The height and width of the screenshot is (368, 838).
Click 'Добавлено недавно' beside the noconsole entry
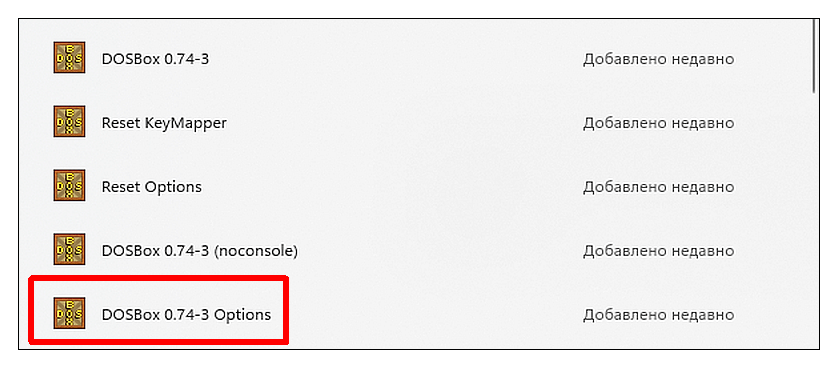pyautogui.click(x=658, y=250)
